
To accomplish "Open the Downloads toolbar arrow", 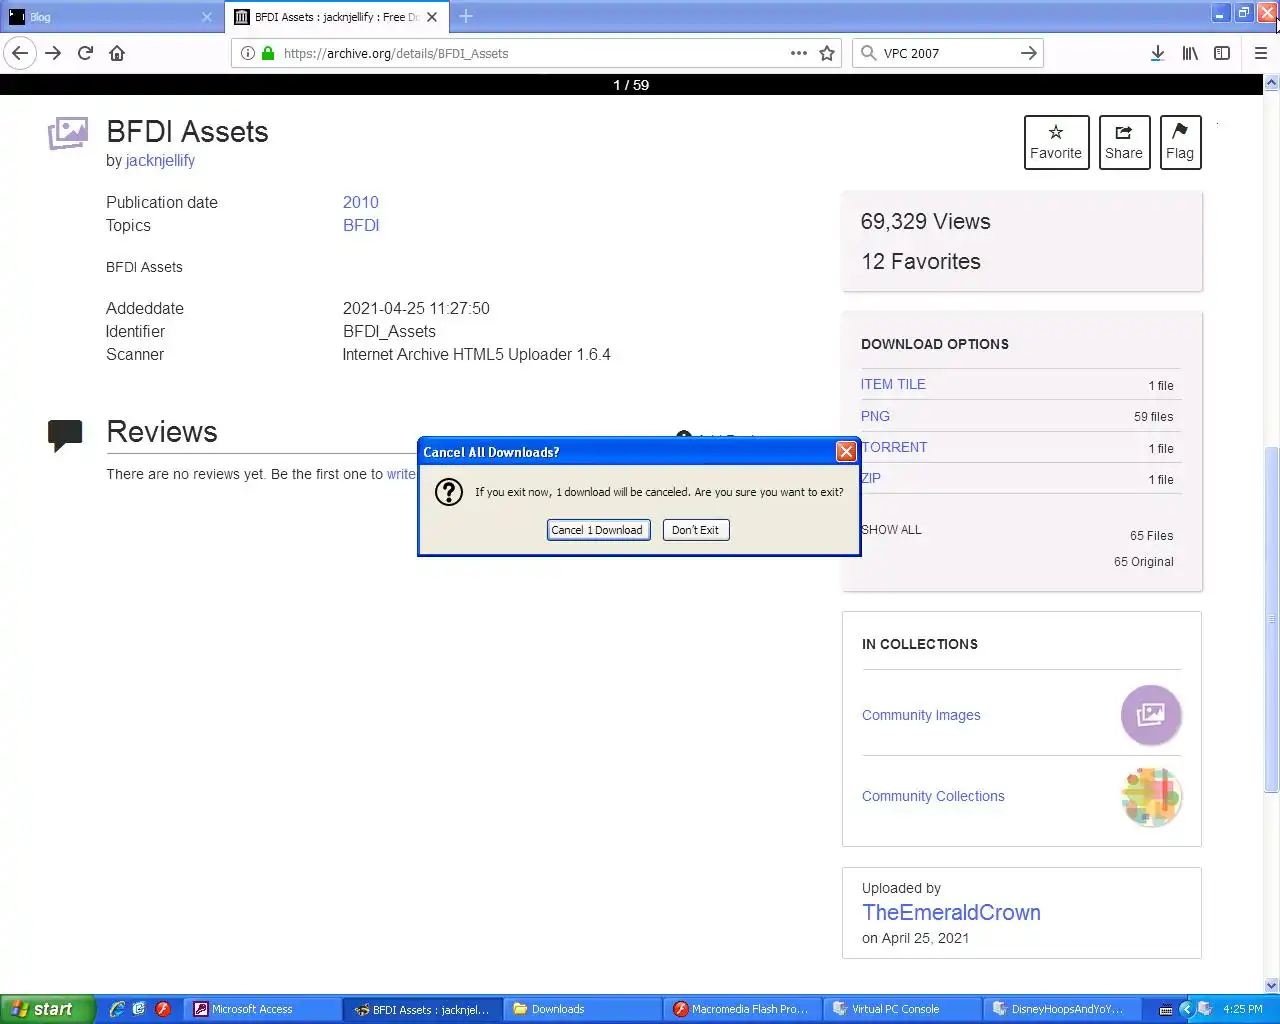I will (x=1157, y=53).
